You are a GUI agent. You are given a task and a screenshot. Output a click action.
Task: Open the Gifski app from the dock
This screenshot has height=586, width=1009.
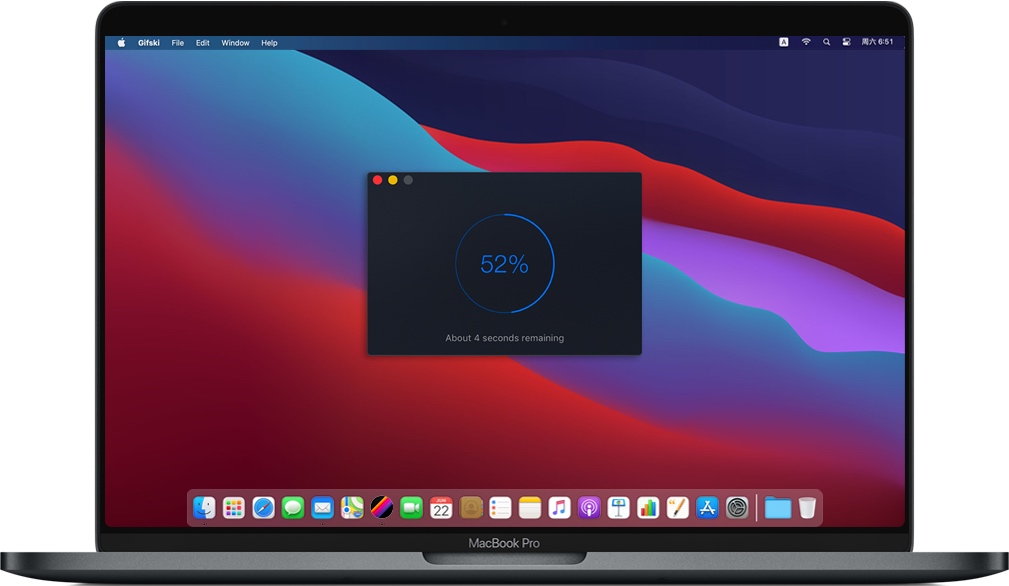point(381,507)
